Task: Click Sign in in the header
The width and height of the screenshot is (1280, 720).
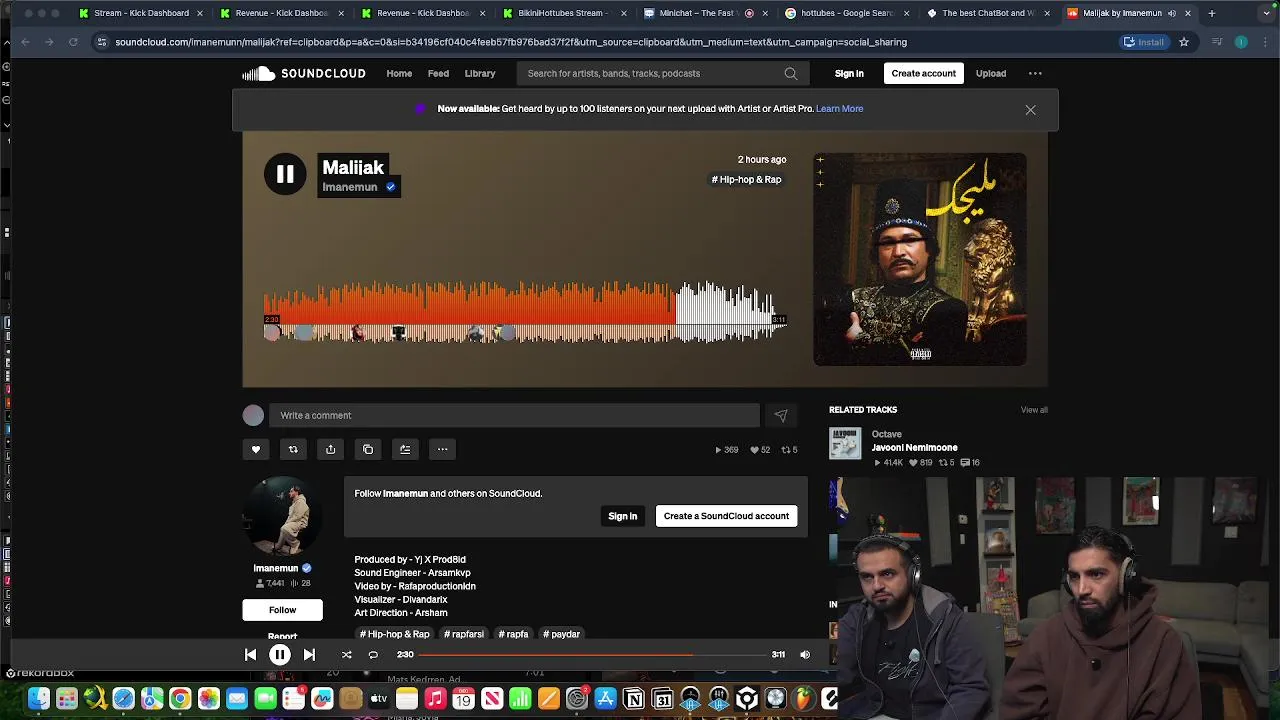Action: point(849,73)
